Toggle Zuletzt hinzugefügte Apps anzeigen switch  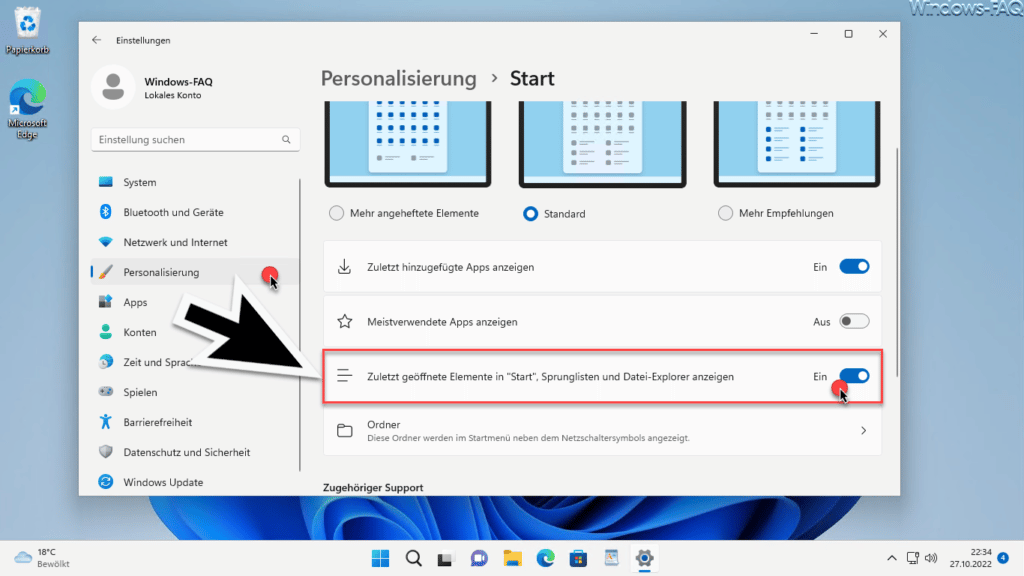pos(854,266)
